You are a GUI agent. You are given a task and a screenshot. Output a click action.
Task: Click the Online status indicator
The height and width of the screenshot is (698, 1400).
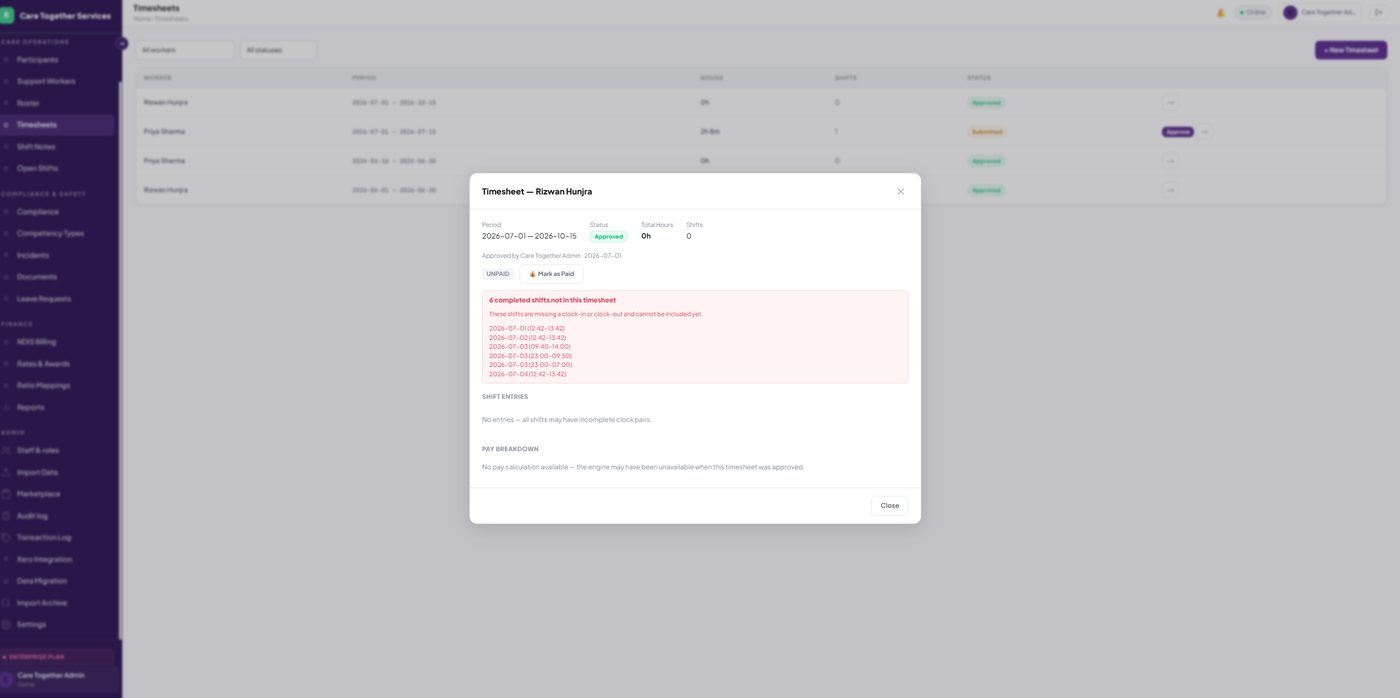tap(1253, 12)
